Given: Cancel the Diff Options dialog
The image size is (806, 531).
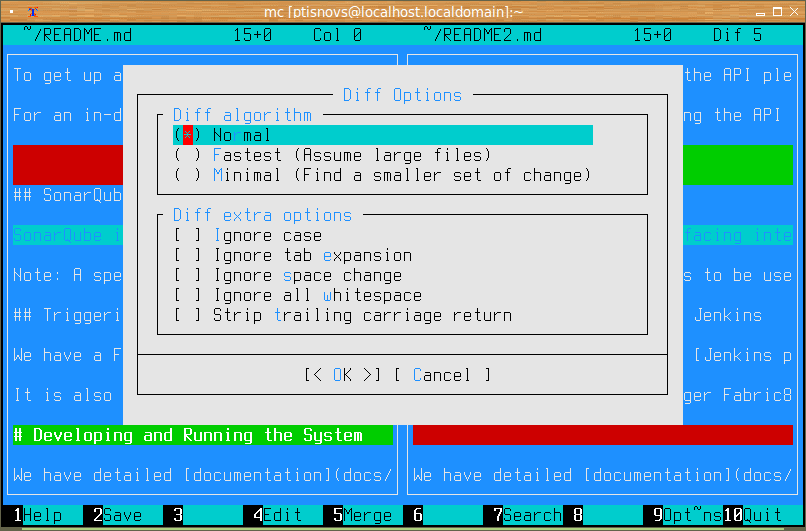Looking at the screenshot, I should click(x=442, y=375).
